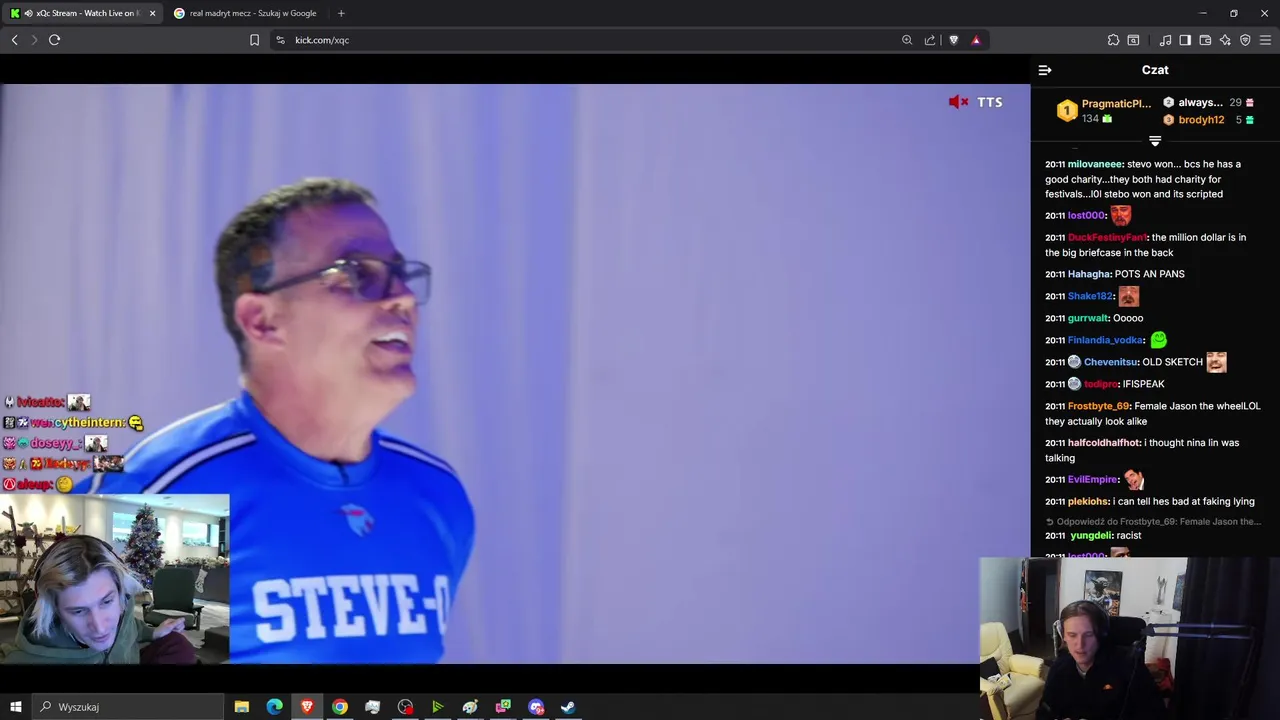1280x720 pixels.
Task: Toggle the browser sidebar panel icon
Action: click(1185, 40)
